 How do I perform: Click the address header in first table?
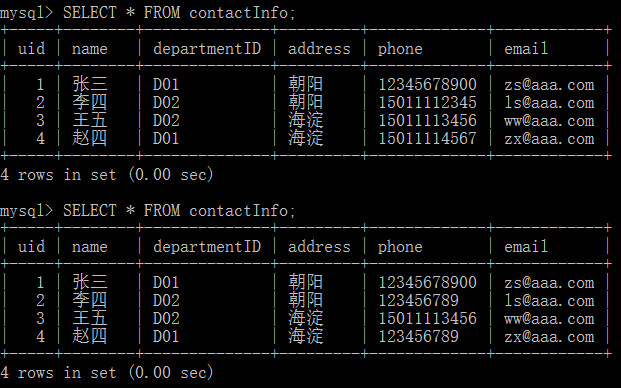(x=319, y=49)
